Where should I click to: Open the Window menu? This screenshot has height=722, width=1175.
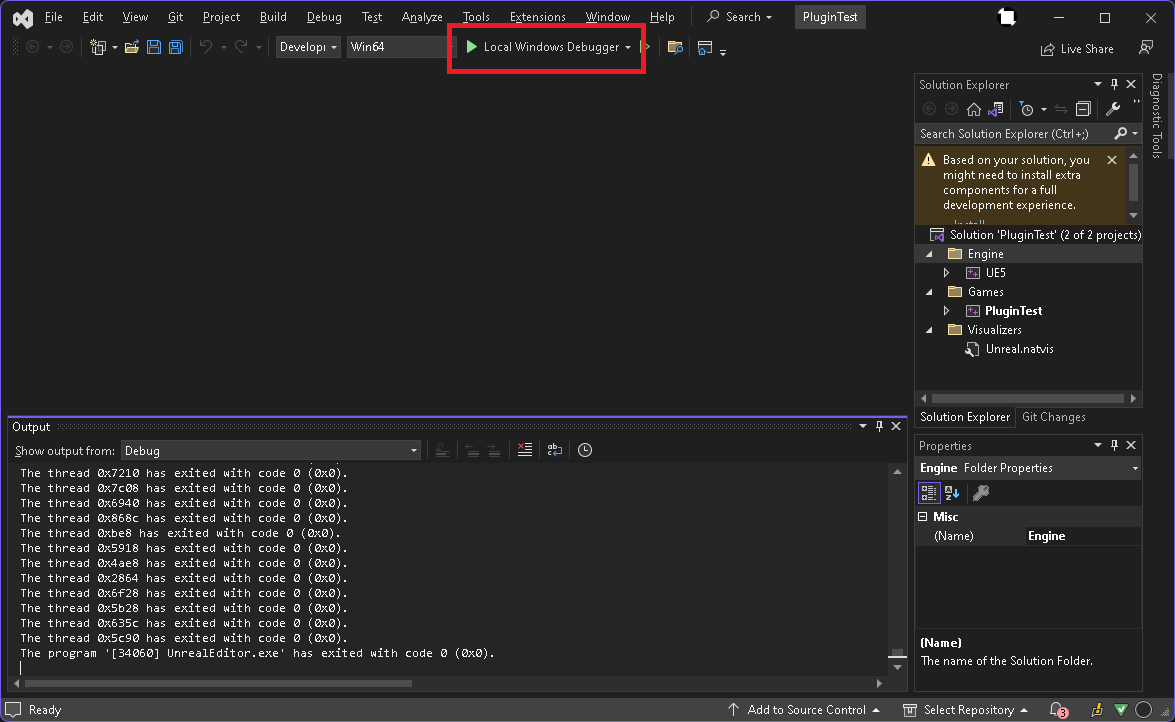pyautogui.click(x=608, y=16)
